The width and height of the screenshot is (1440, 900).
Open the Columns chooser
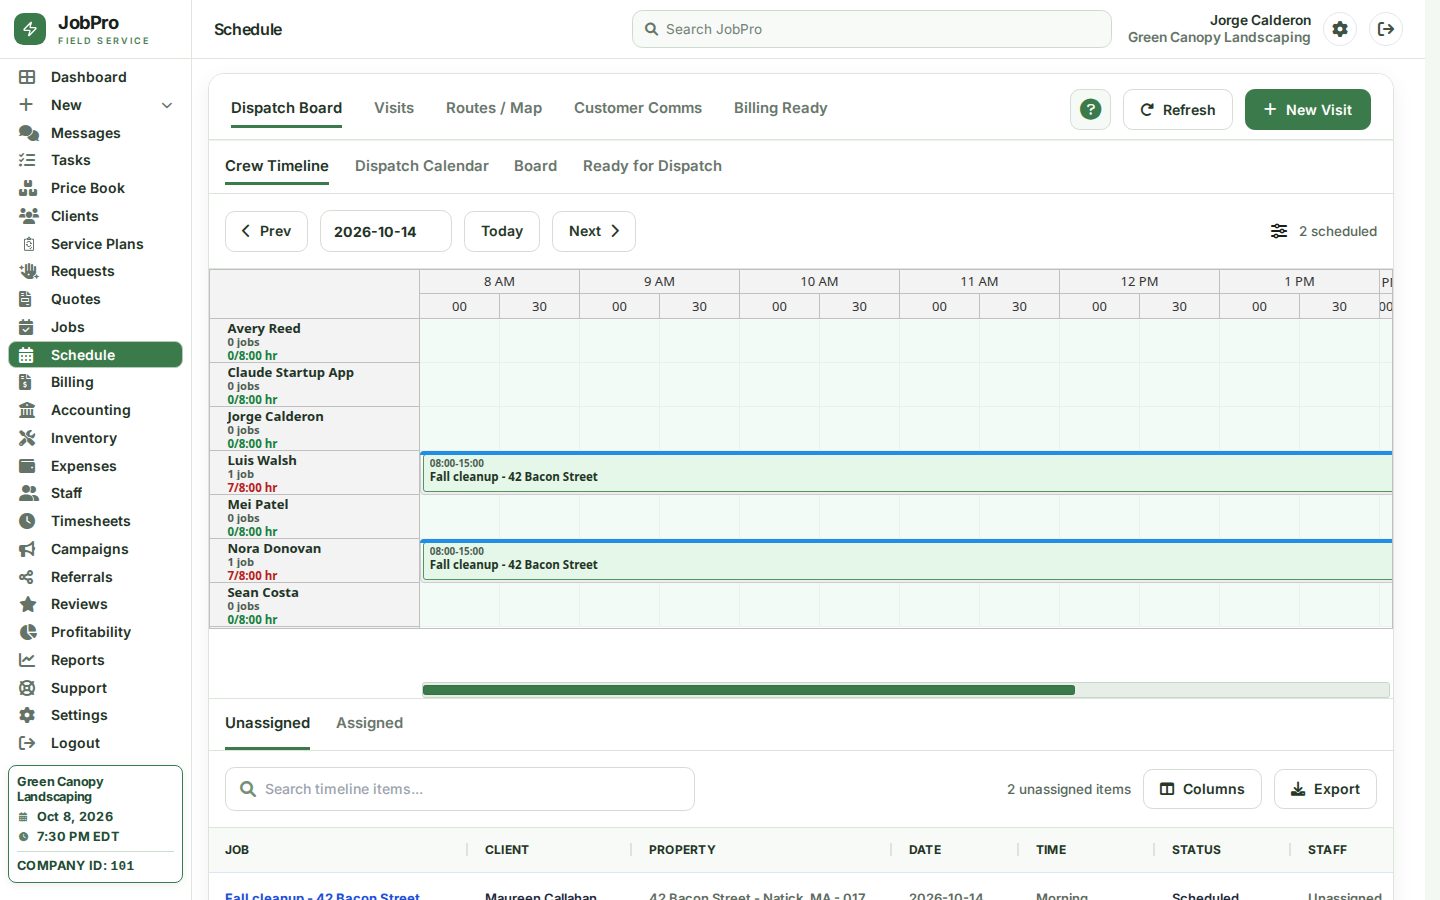tap(1202, 789)
